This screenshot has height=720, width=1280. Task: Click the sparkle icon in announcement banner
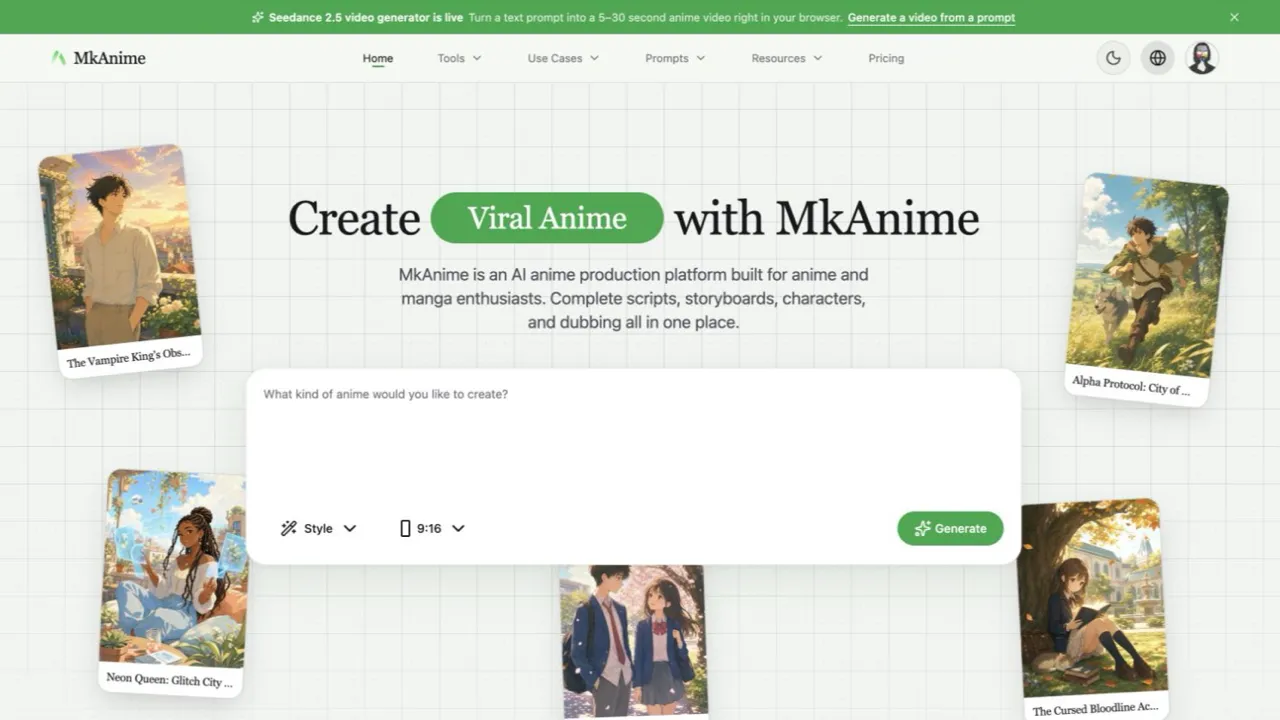(x=258, y=17)
